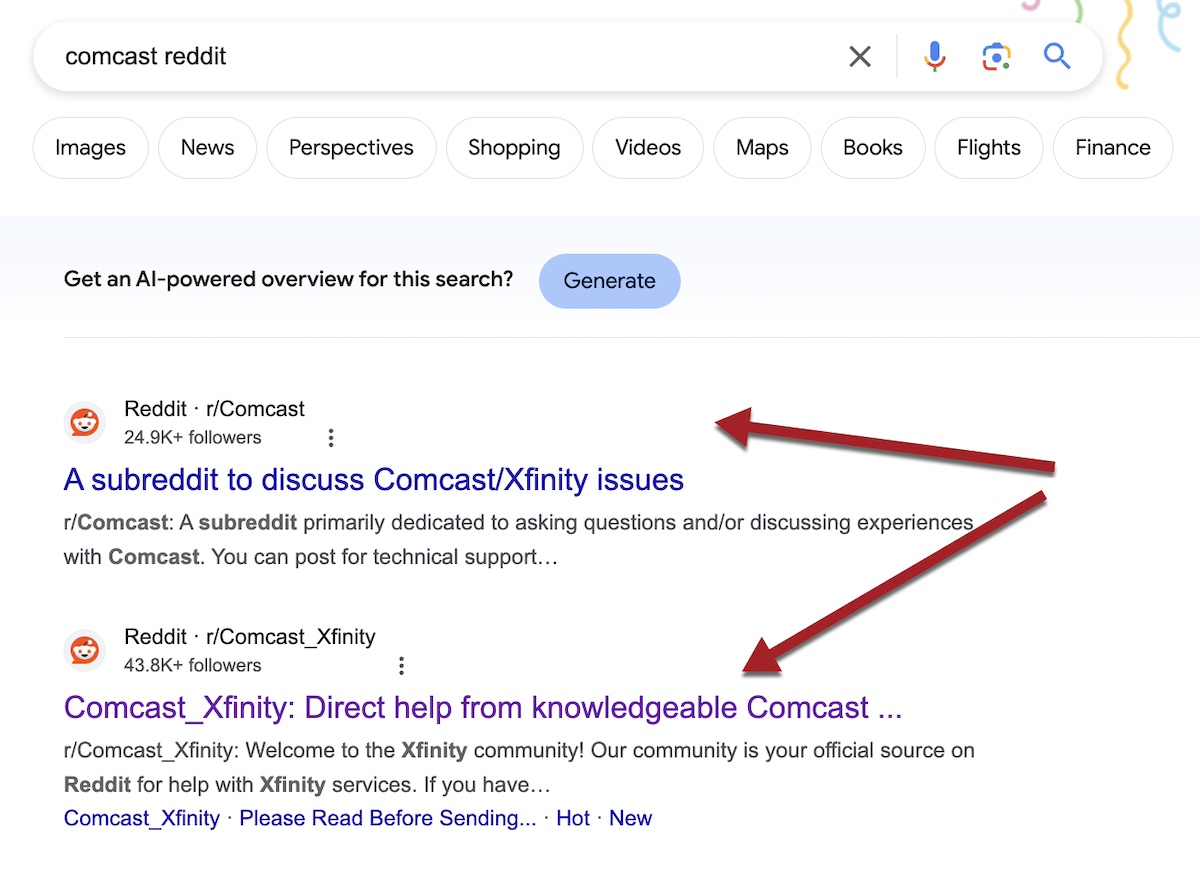Show Videos results
The height and width of the screenshot is (884, 1200).
pos(648,148)
